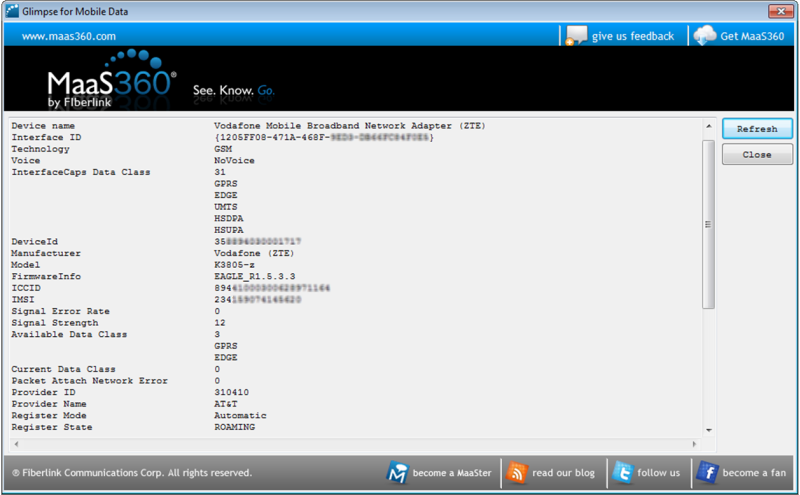Image resolution: width=800 pixels, height=495 pixels.
Task: Click the Provider ID value 310410
Action: coord(232,393)
